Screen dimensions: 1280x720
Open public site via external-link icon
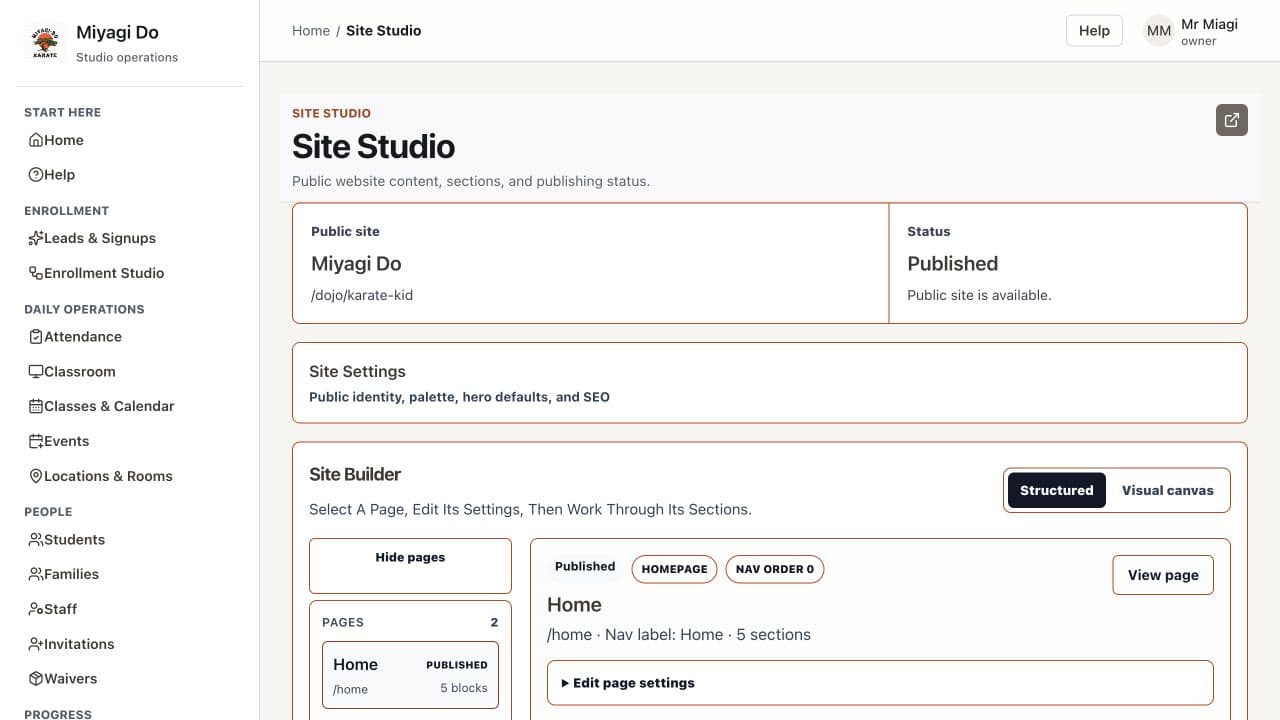pos(1232,120)
